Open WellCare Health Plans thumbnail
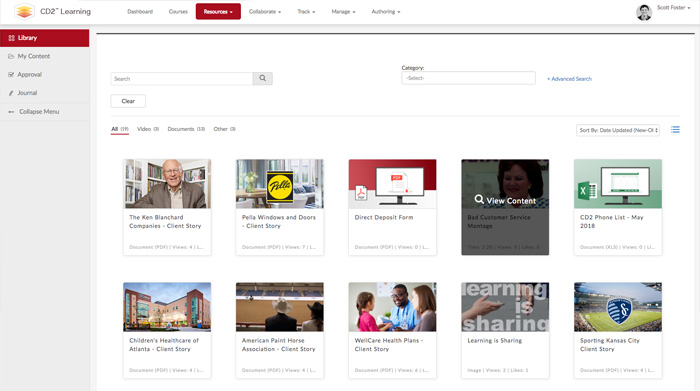 [392, 307]
